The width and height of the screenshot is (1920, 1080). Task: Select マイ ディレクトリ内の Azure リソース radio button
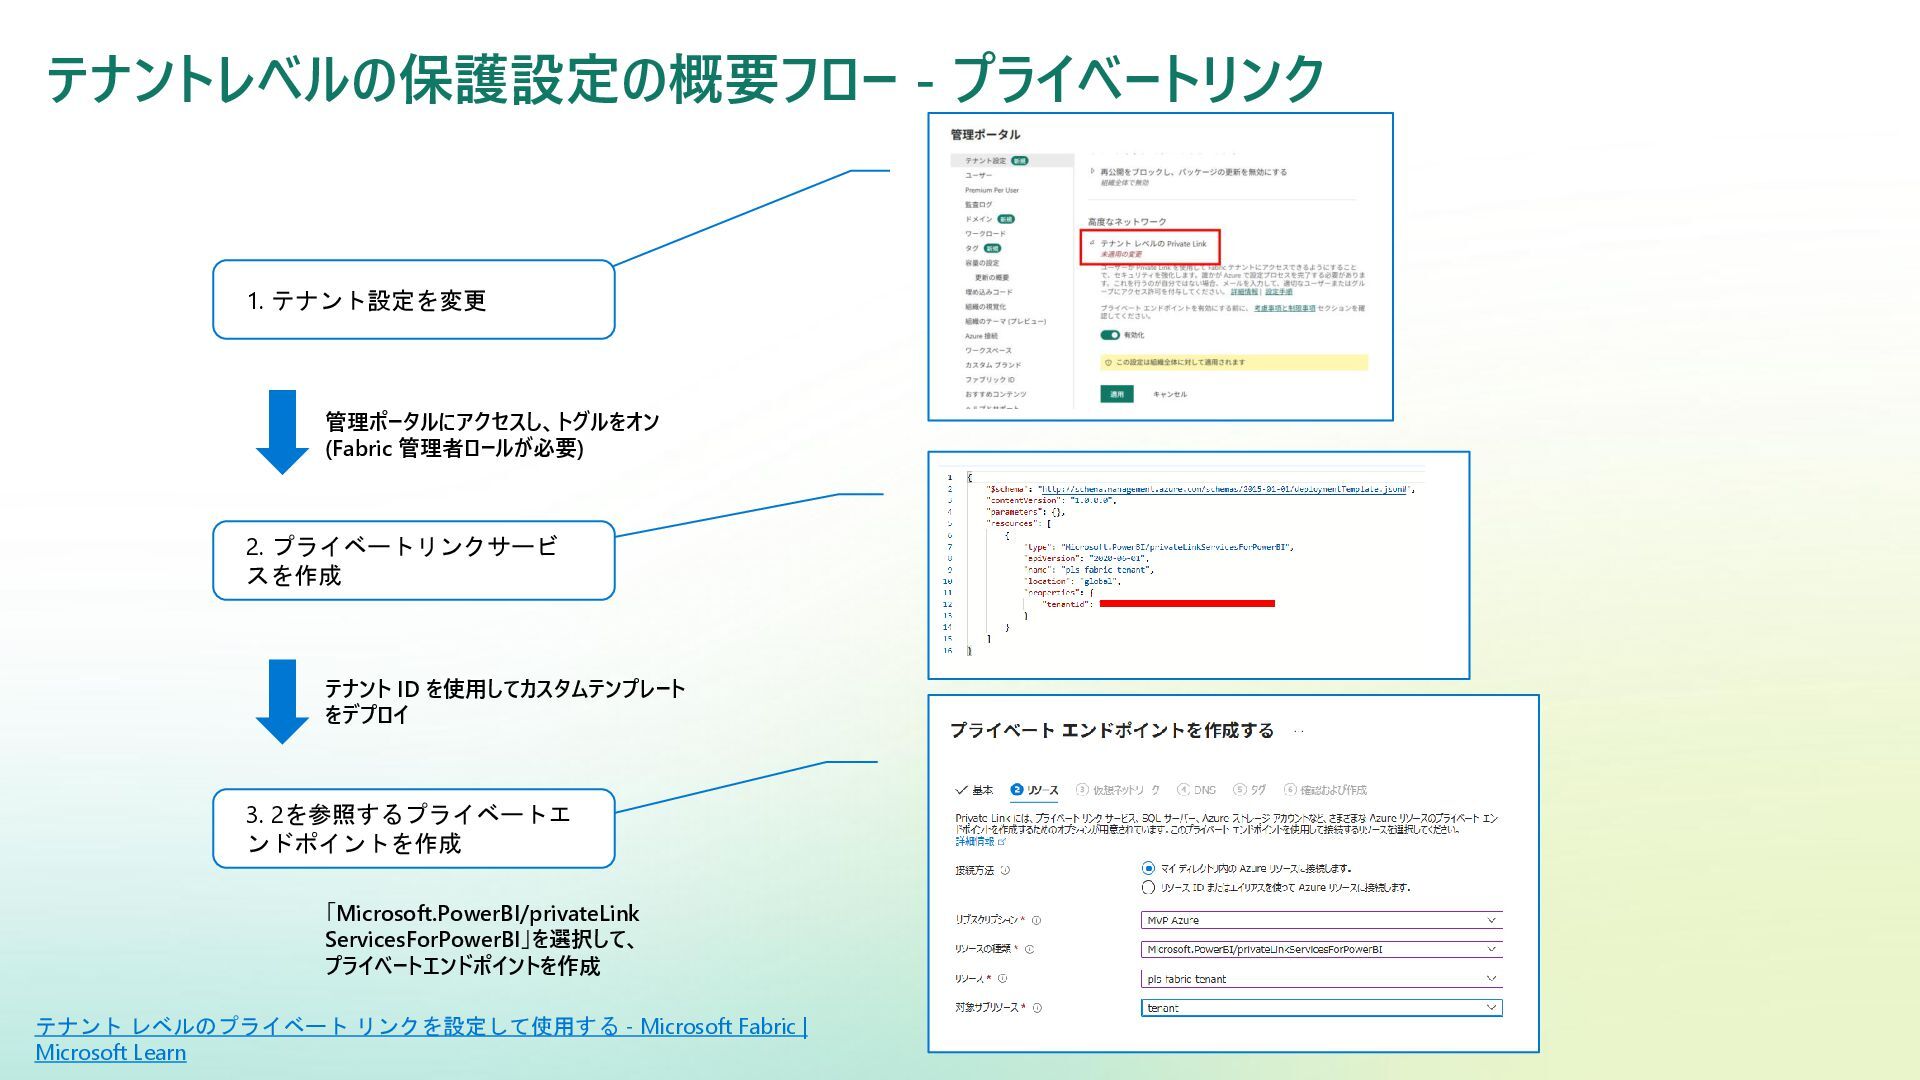1148,868
